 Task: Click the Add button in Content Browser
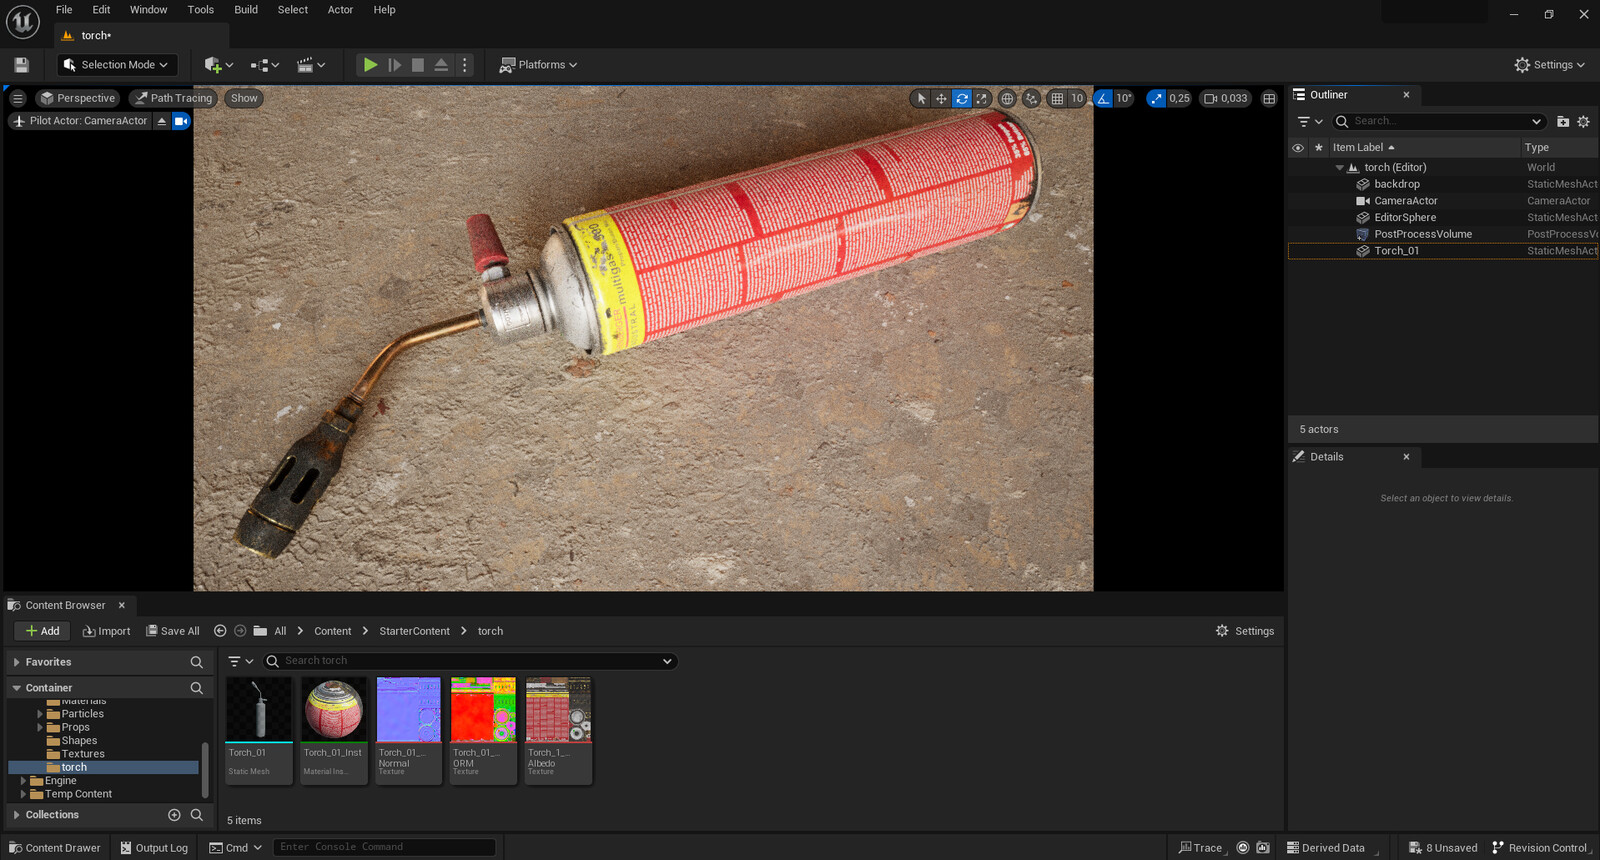pos(42,631)
